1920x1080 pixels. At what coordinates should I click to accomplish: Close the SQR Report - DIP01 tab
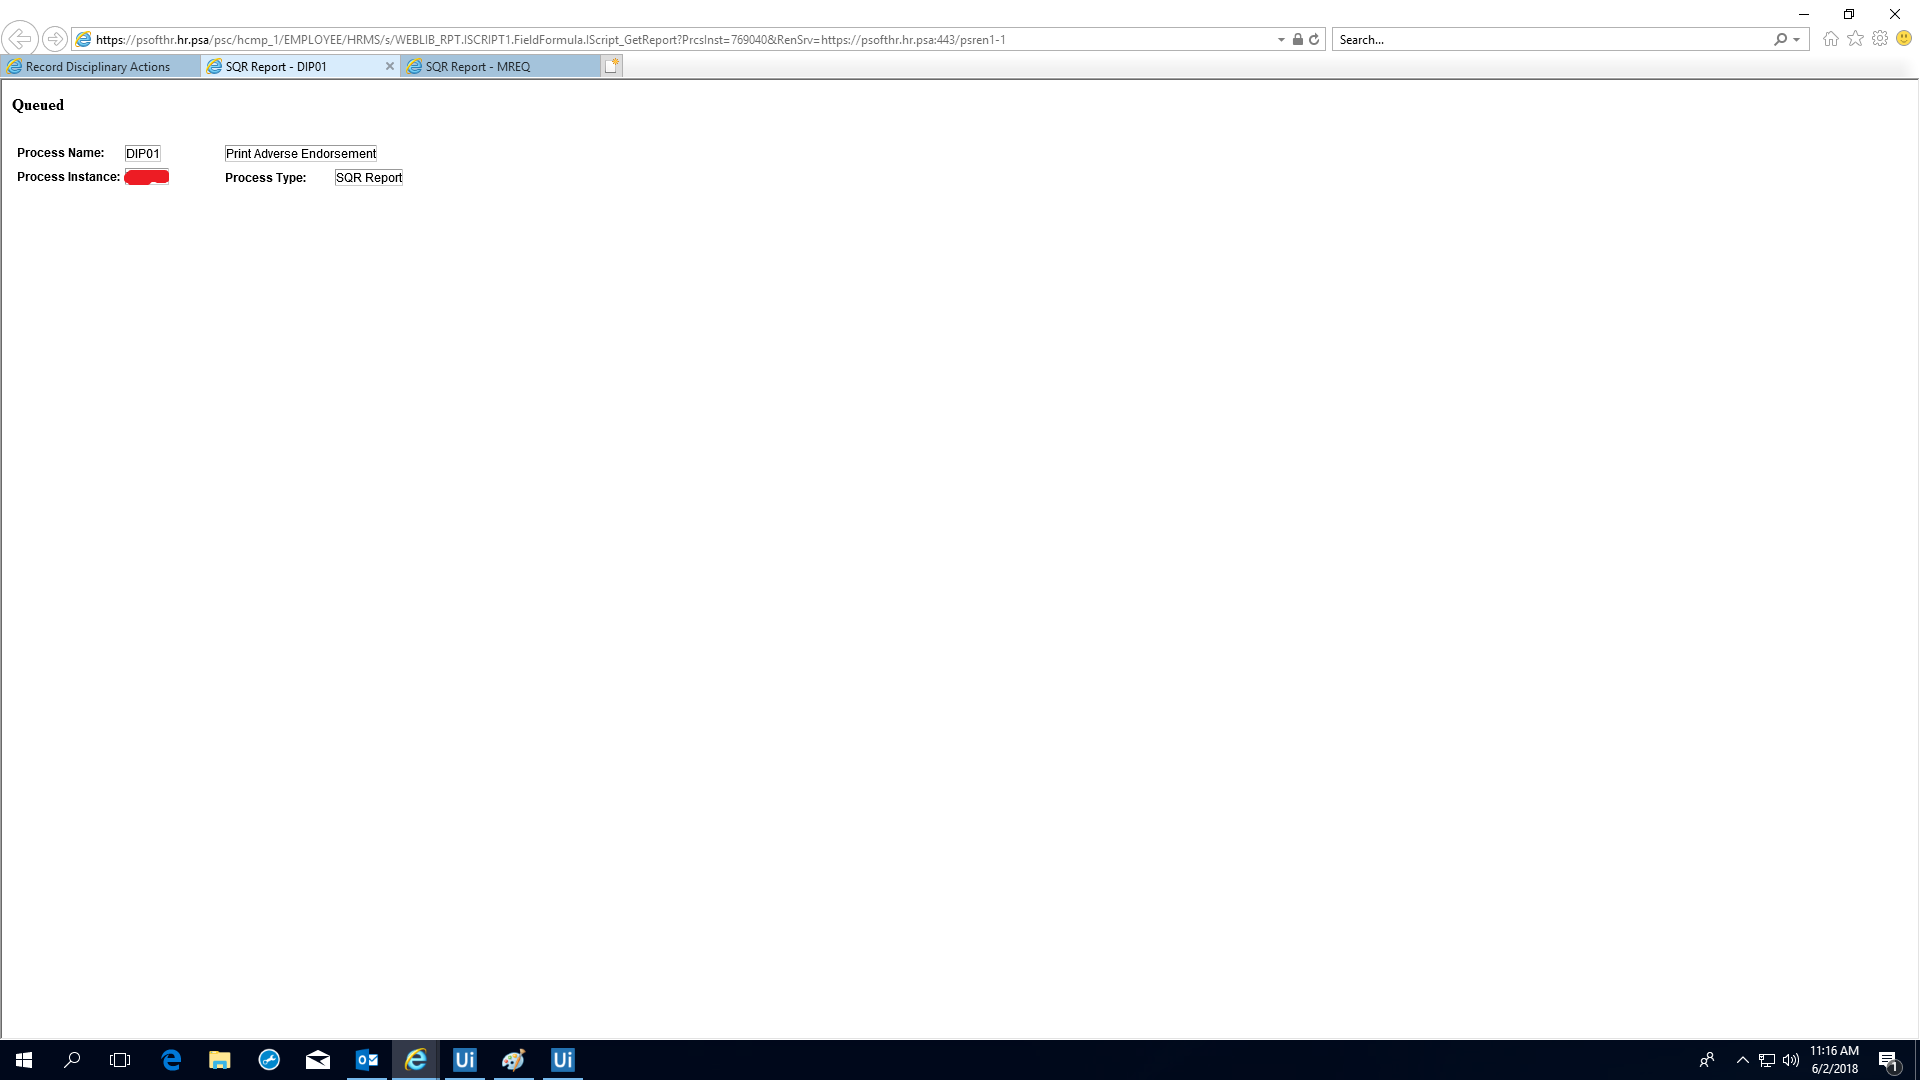pos(390,66)
